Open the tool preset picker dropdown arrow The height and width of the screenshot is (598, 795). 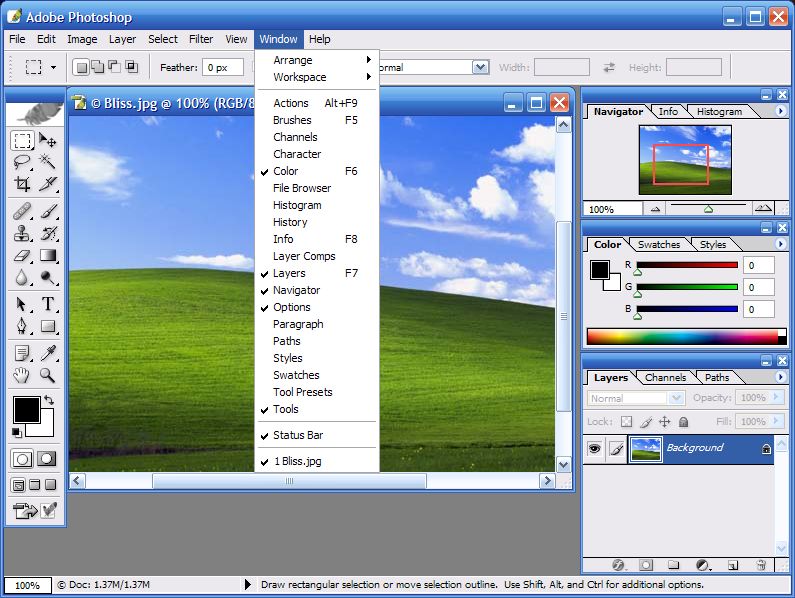pos(53,67)
